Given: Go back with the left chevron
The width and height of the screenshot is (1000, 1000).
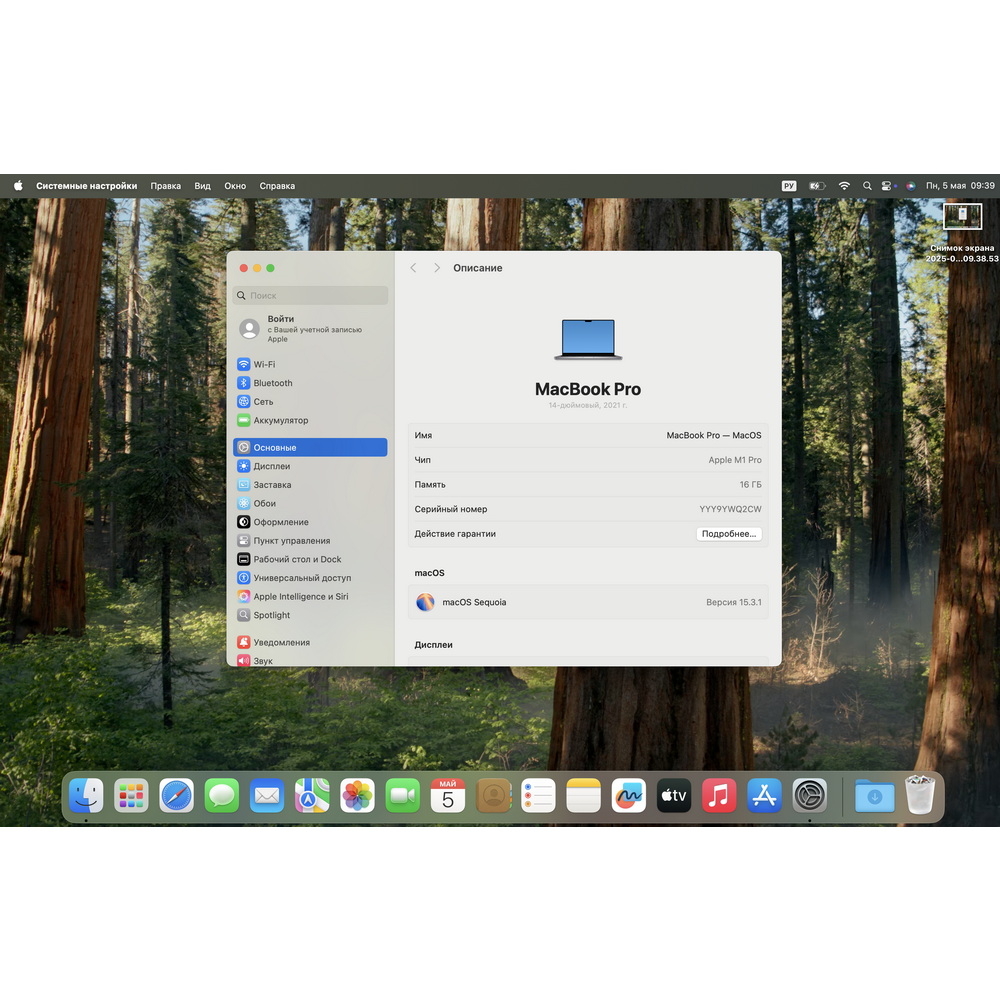Looking at the screenshot, I should point(413,268).
